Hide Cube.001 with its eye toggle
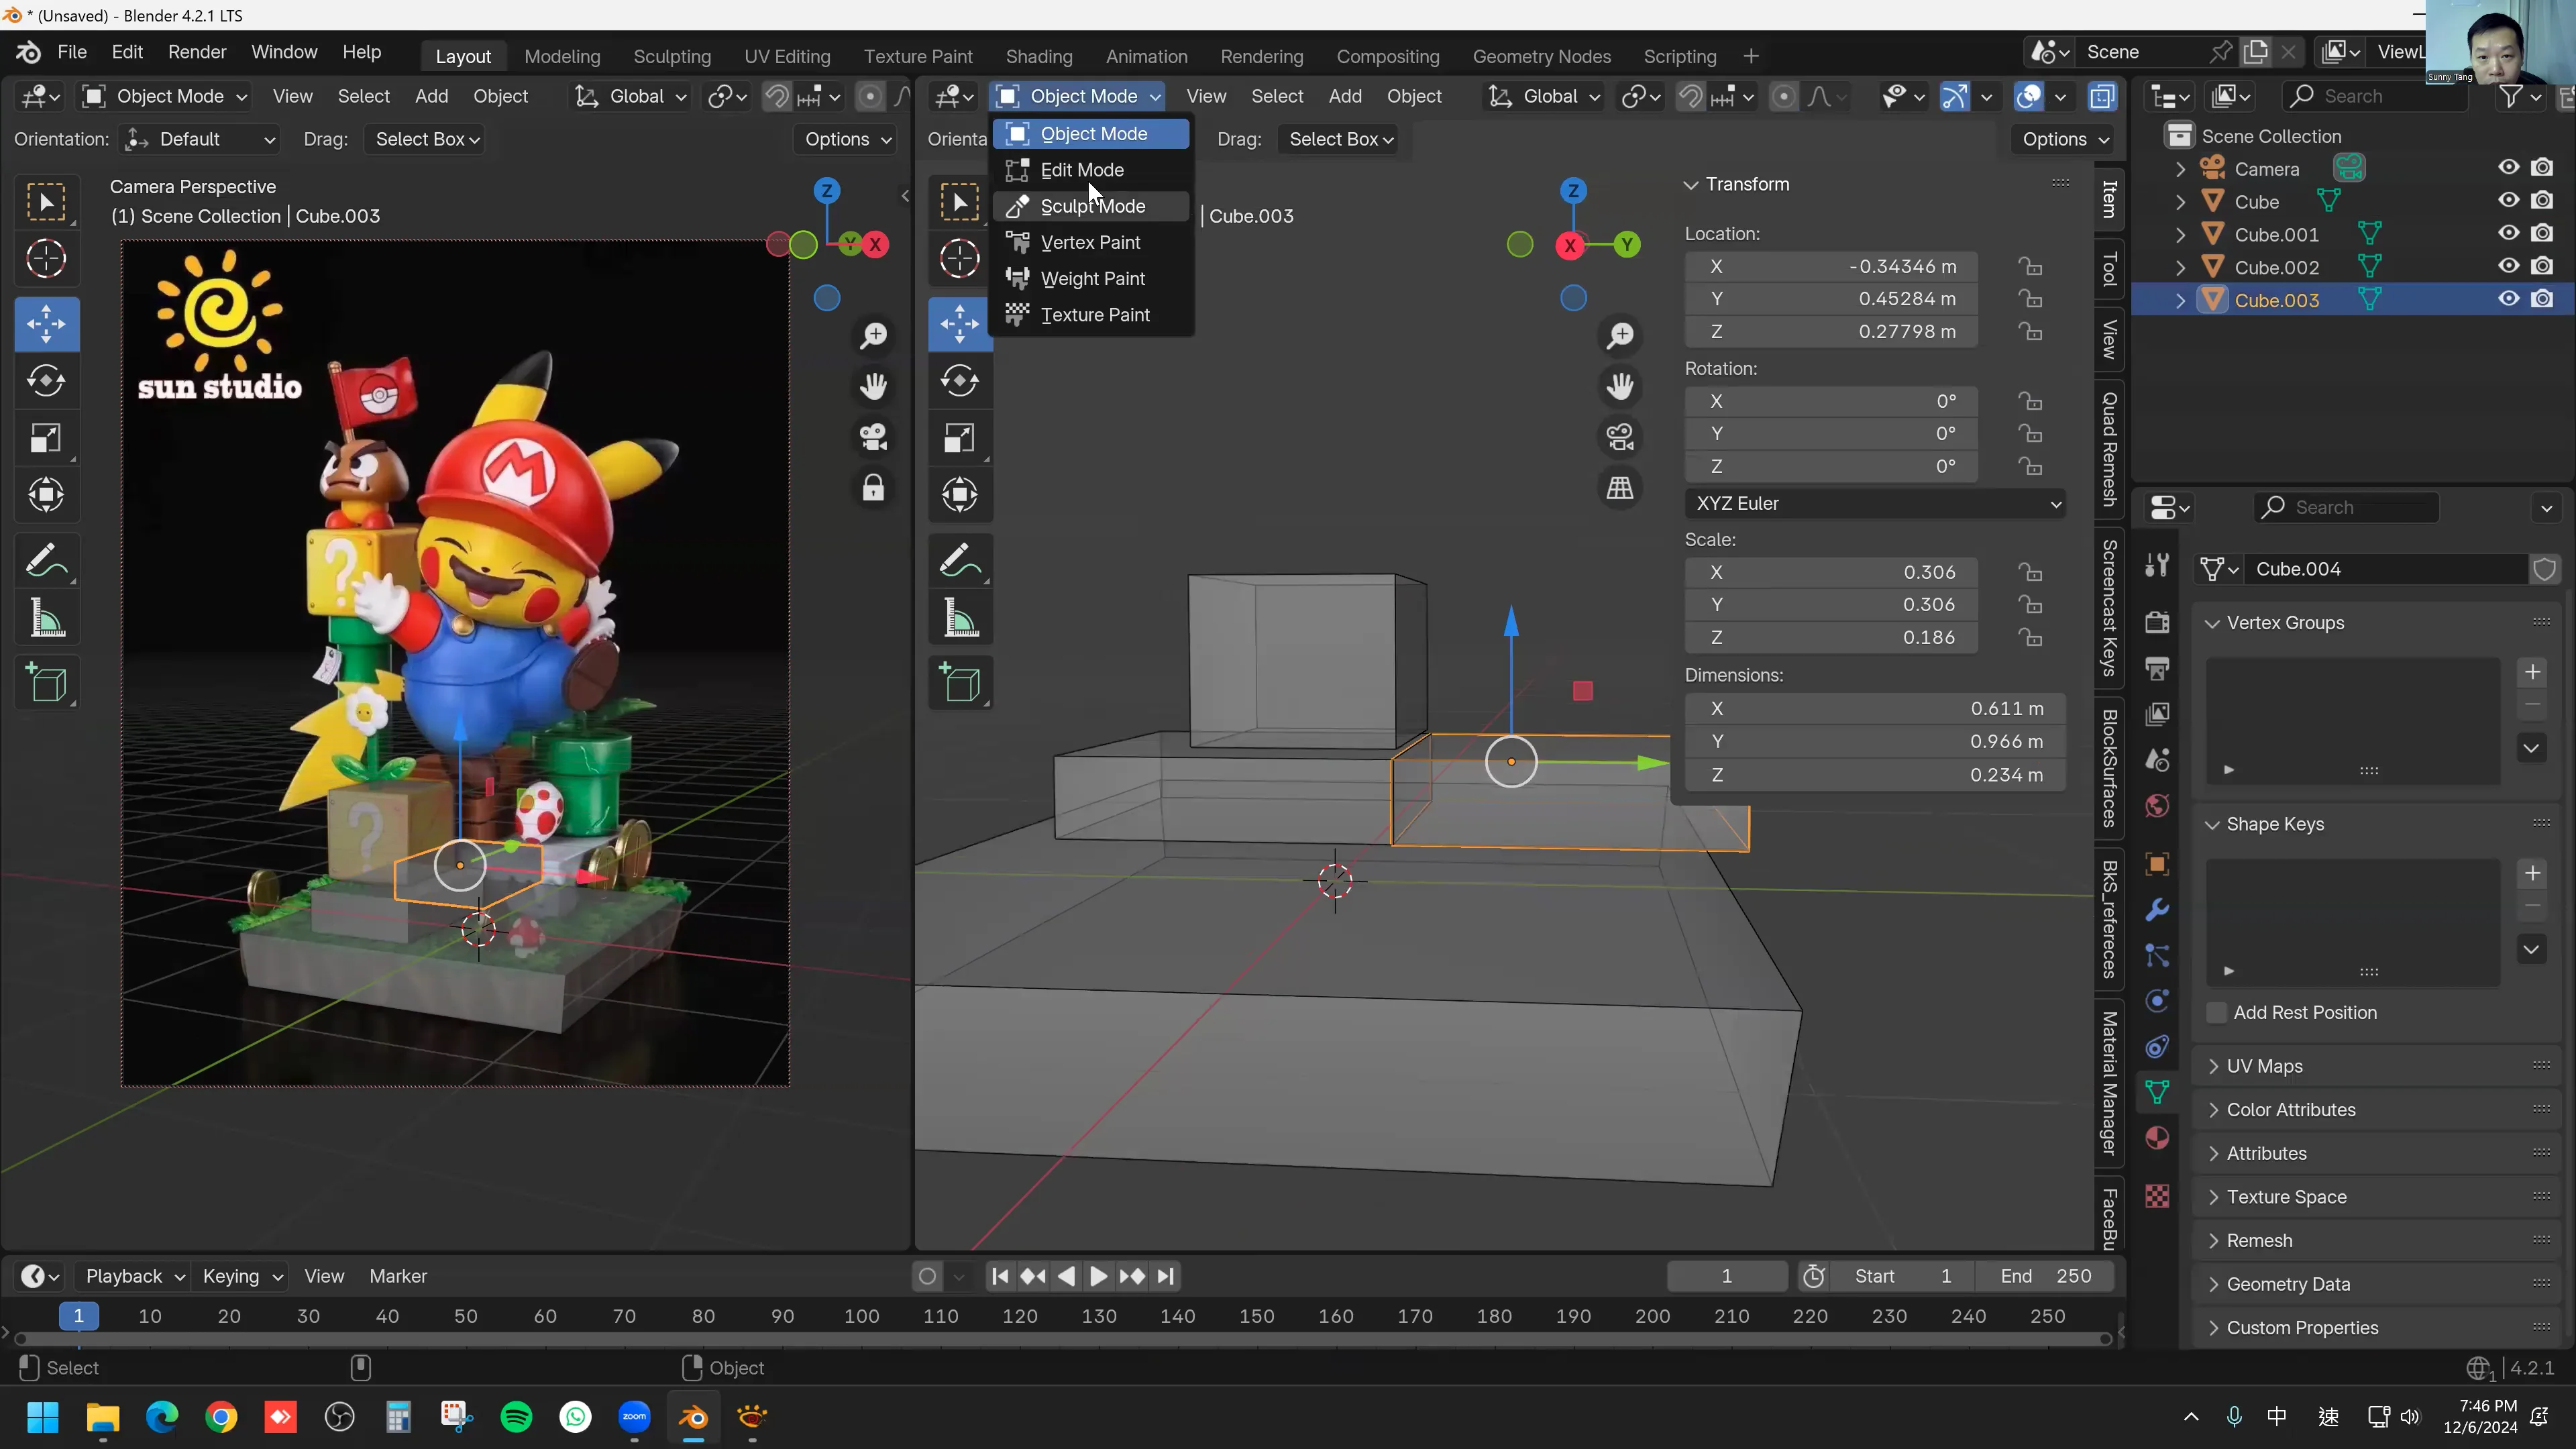The image size is (2576, 1449). point(2508,232)
